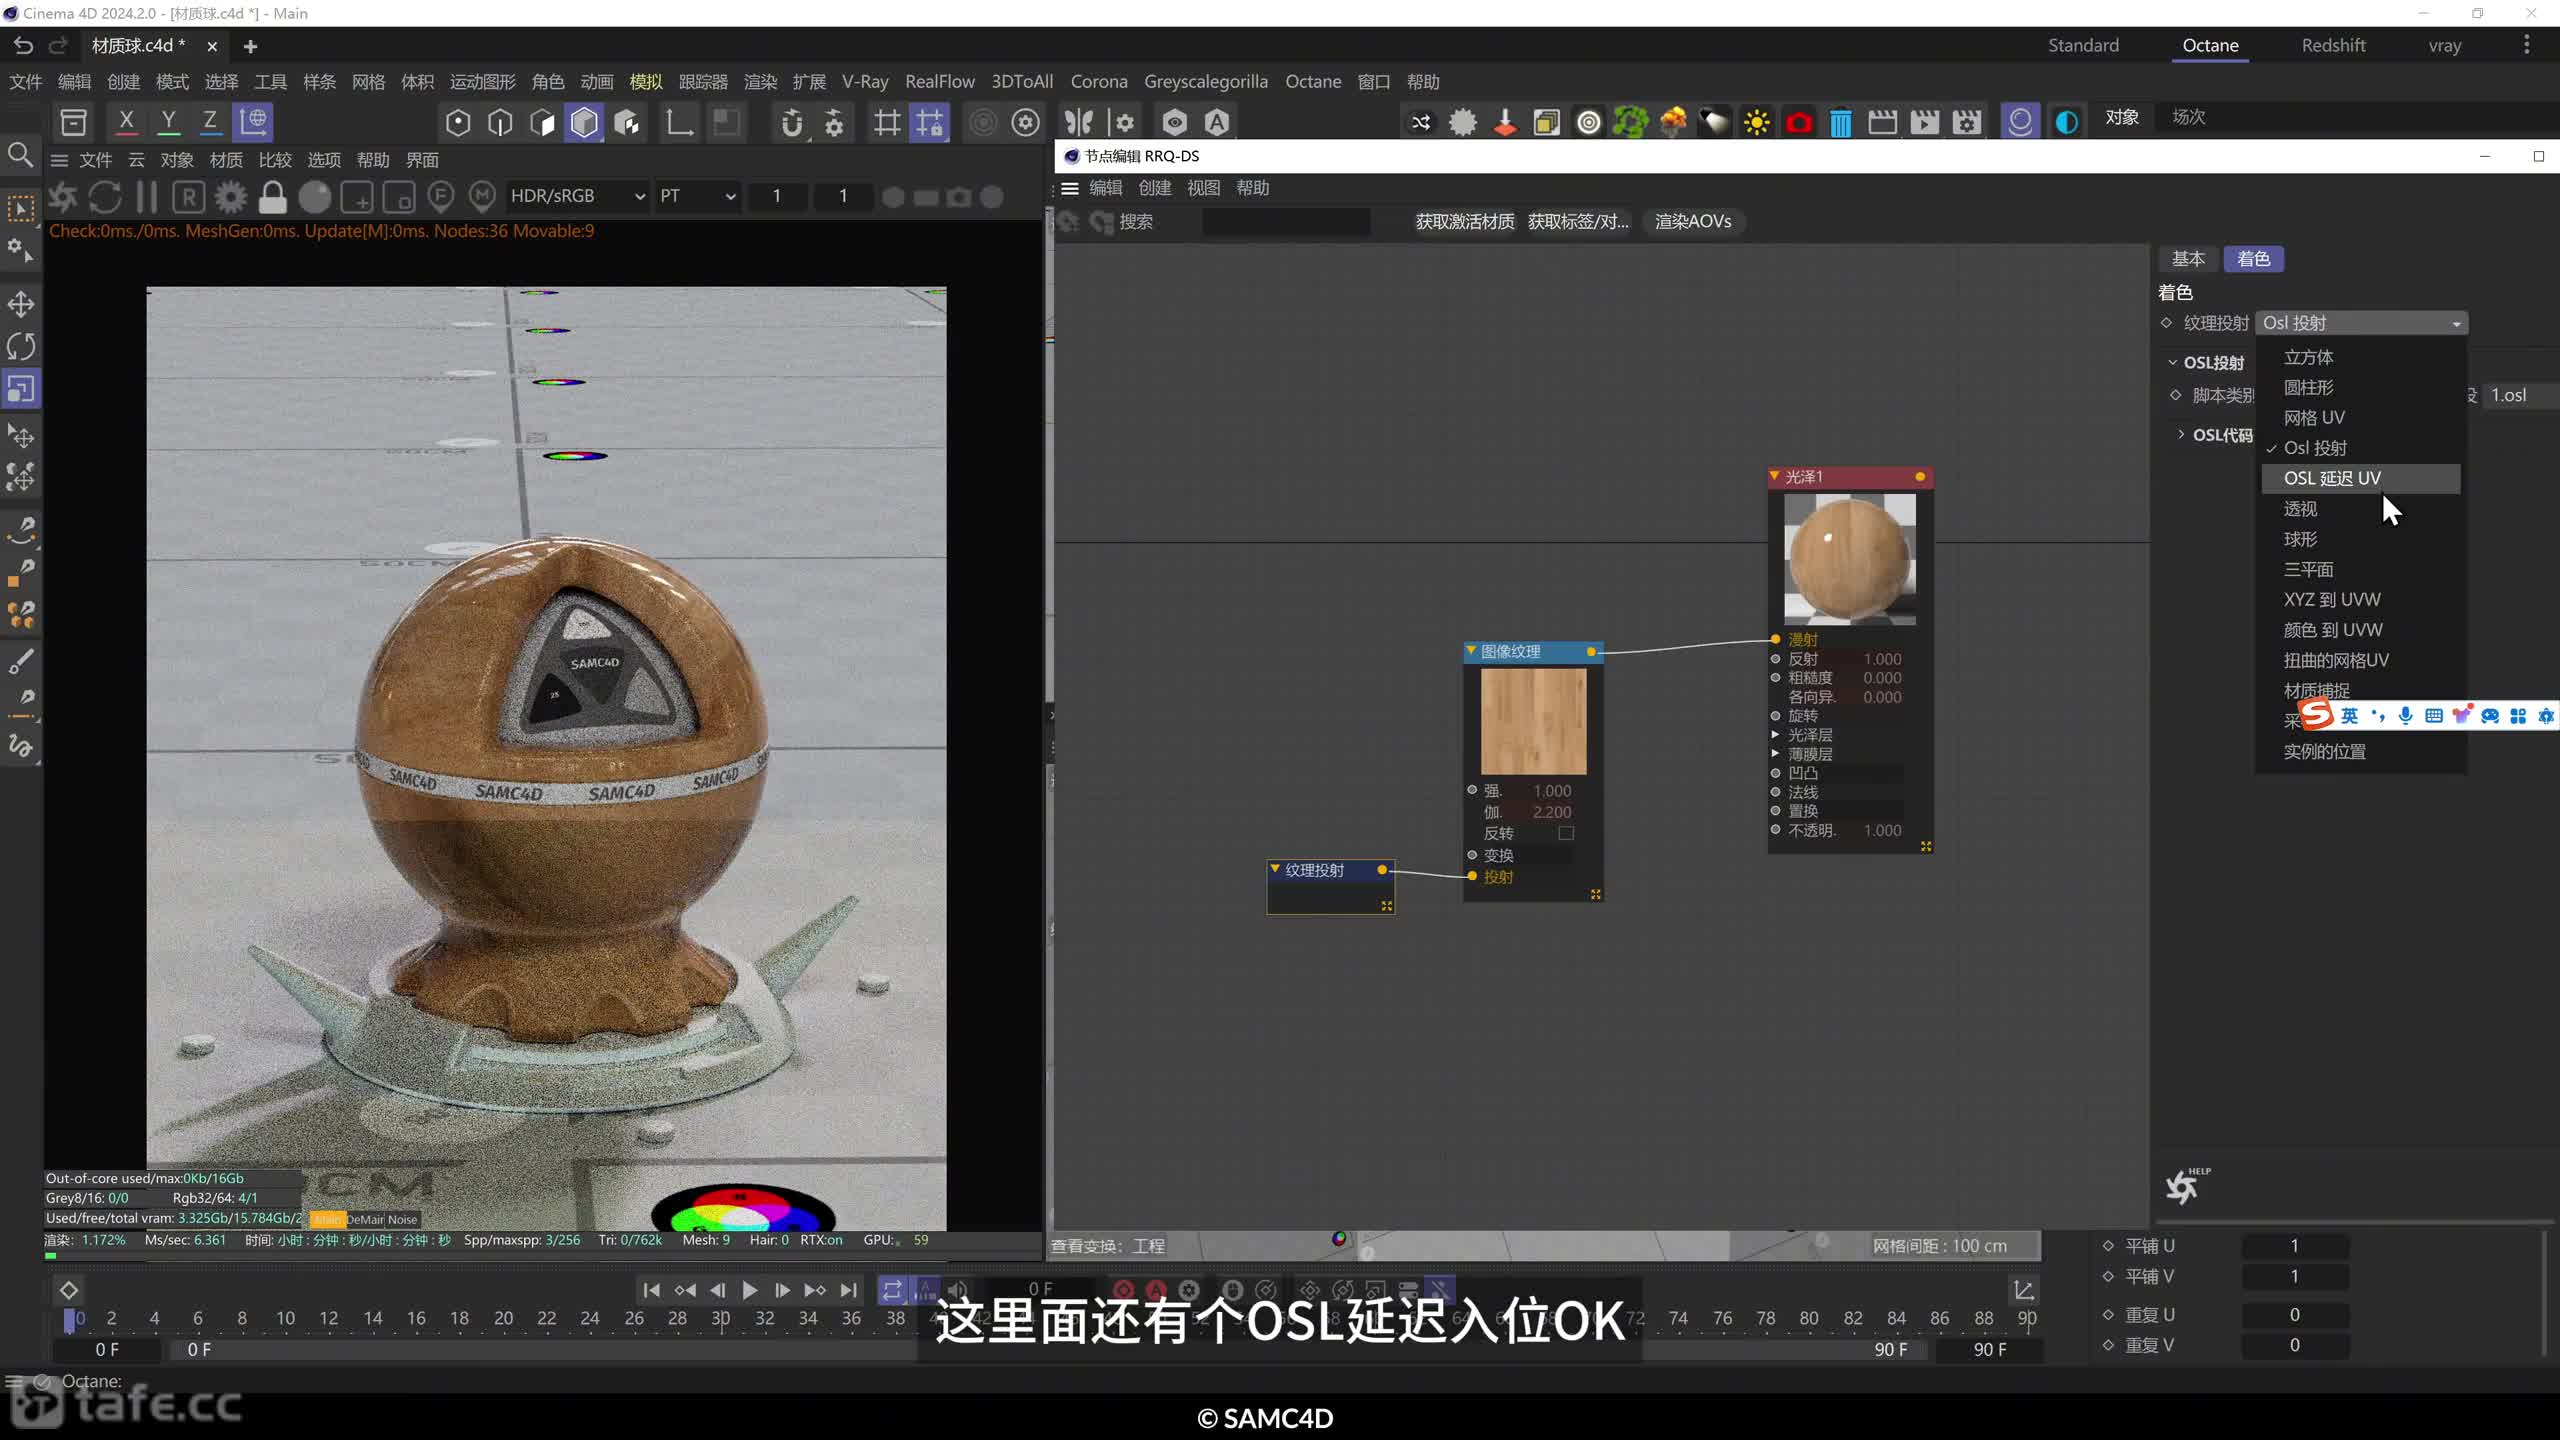
Task: Toggle the X axis lock
Action: [126, 122]
